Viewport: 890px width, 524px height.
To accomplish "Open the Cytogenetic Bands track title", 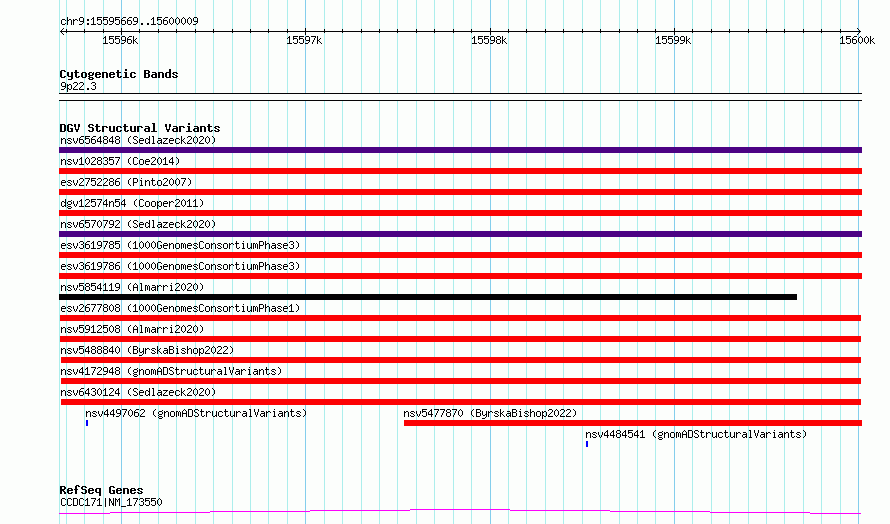I will tap(119, 74).
